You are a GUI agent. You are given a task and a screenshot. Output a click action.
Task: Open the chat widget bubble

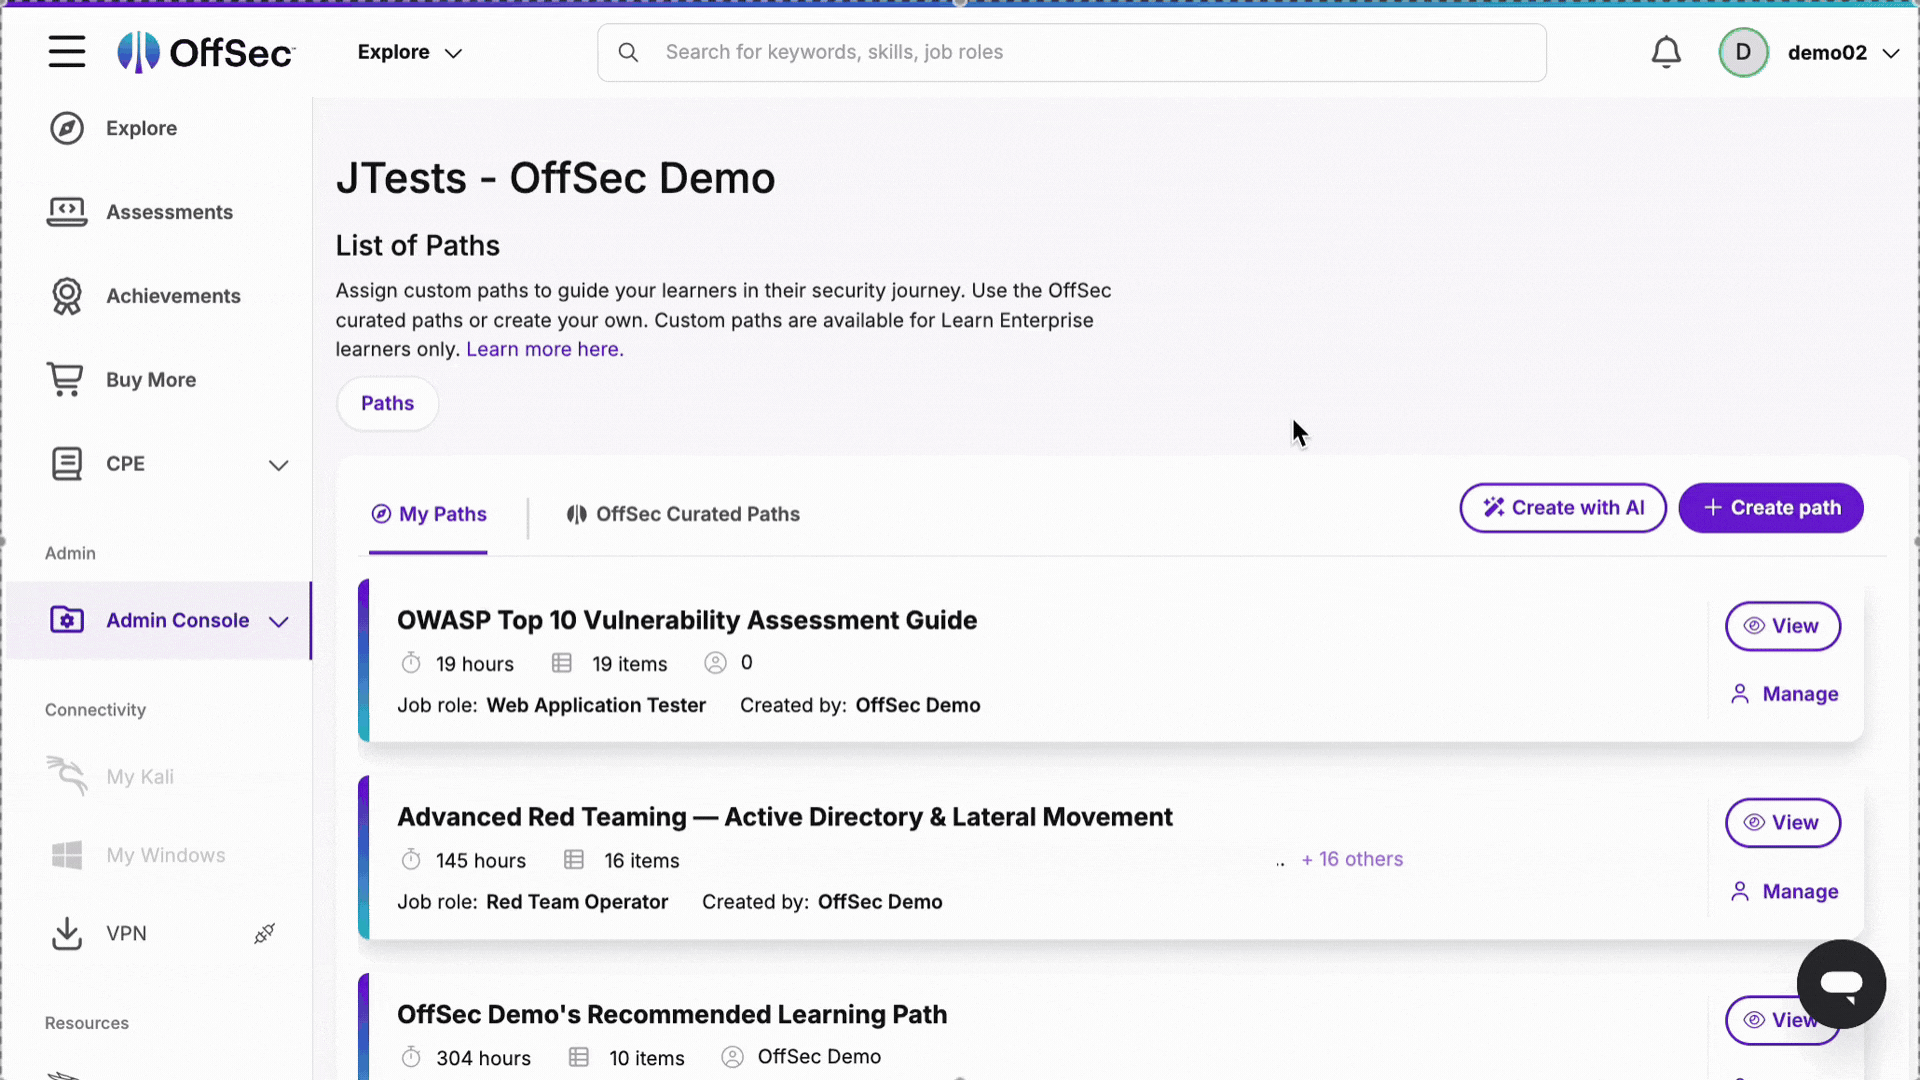point(1841,984)
